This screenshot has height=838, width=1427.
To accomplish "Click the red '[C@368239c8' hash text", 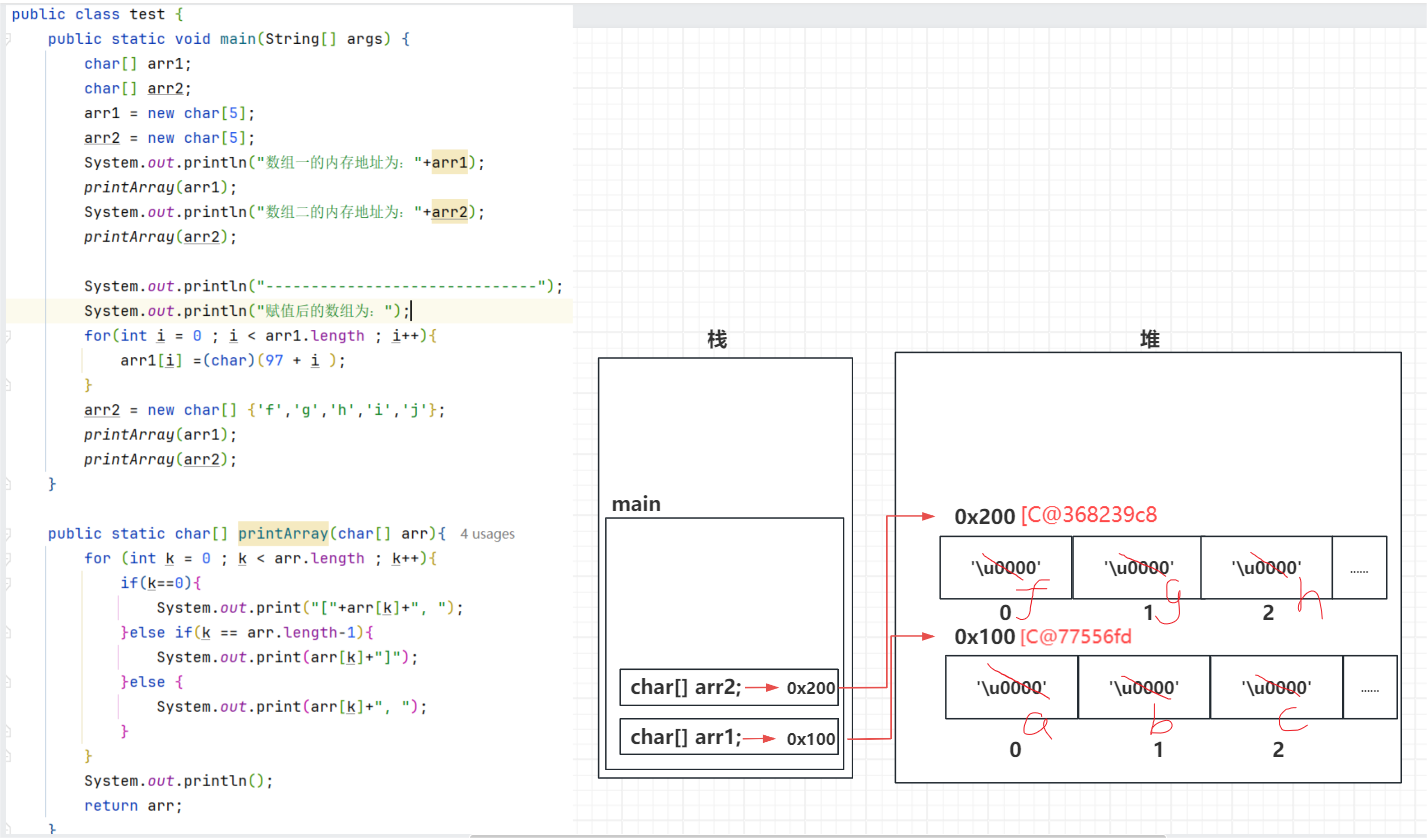I will coord(1089,516).
